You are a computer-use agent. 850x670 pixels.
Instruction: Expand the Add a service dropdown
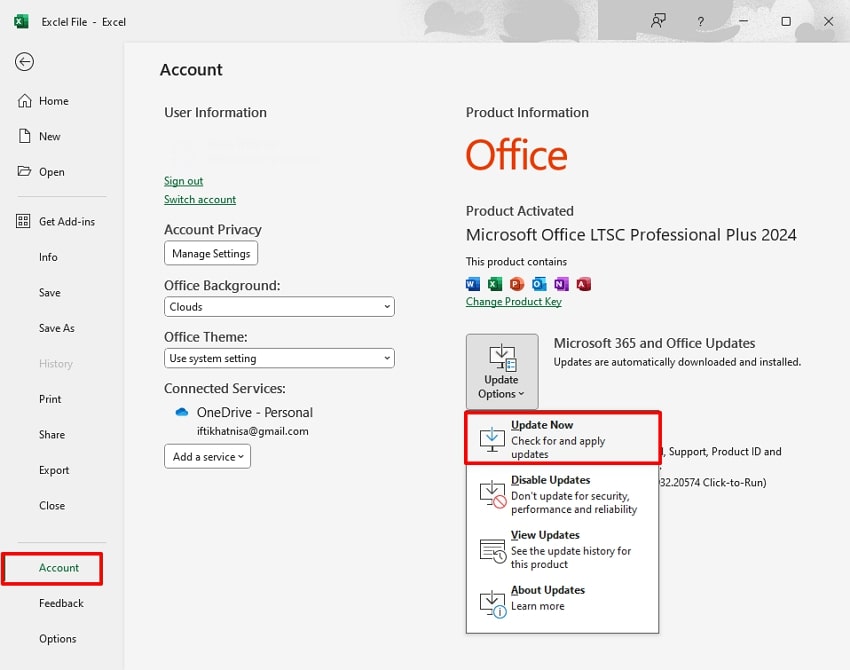coord(208,456)
